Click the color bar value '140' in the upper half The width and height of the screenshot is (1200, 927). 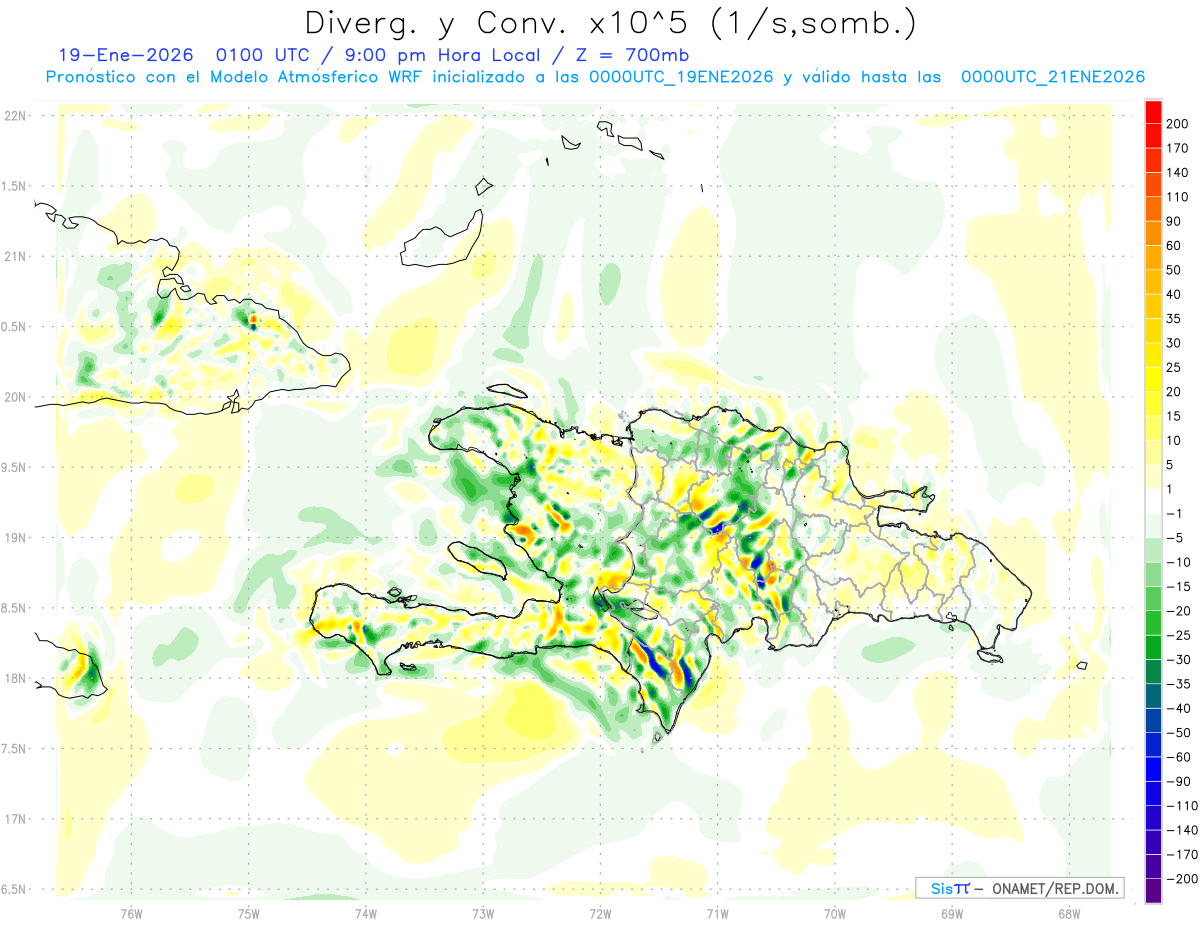(x=1178, y=172)
